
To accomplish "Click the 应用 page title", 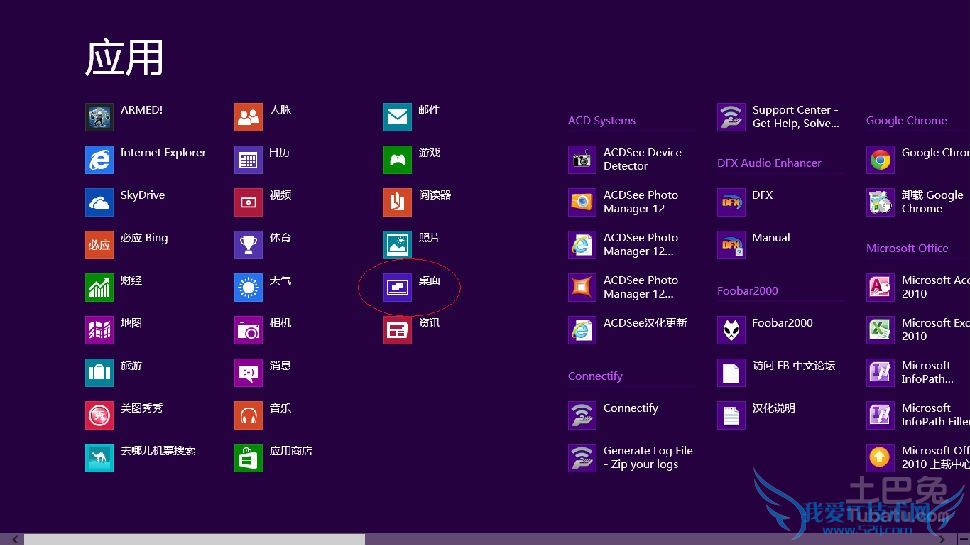I will (124, 58).
